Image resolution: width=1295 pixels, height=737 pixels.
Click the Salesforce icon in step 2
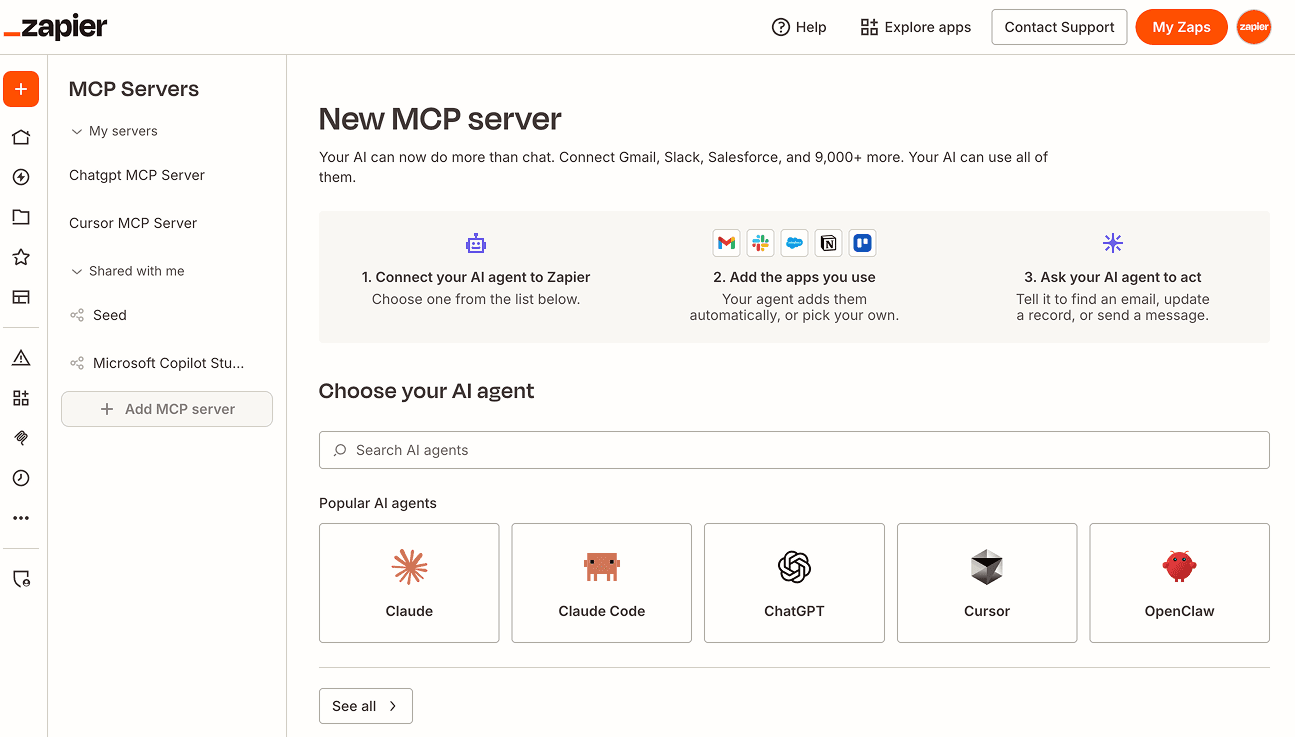794,243
